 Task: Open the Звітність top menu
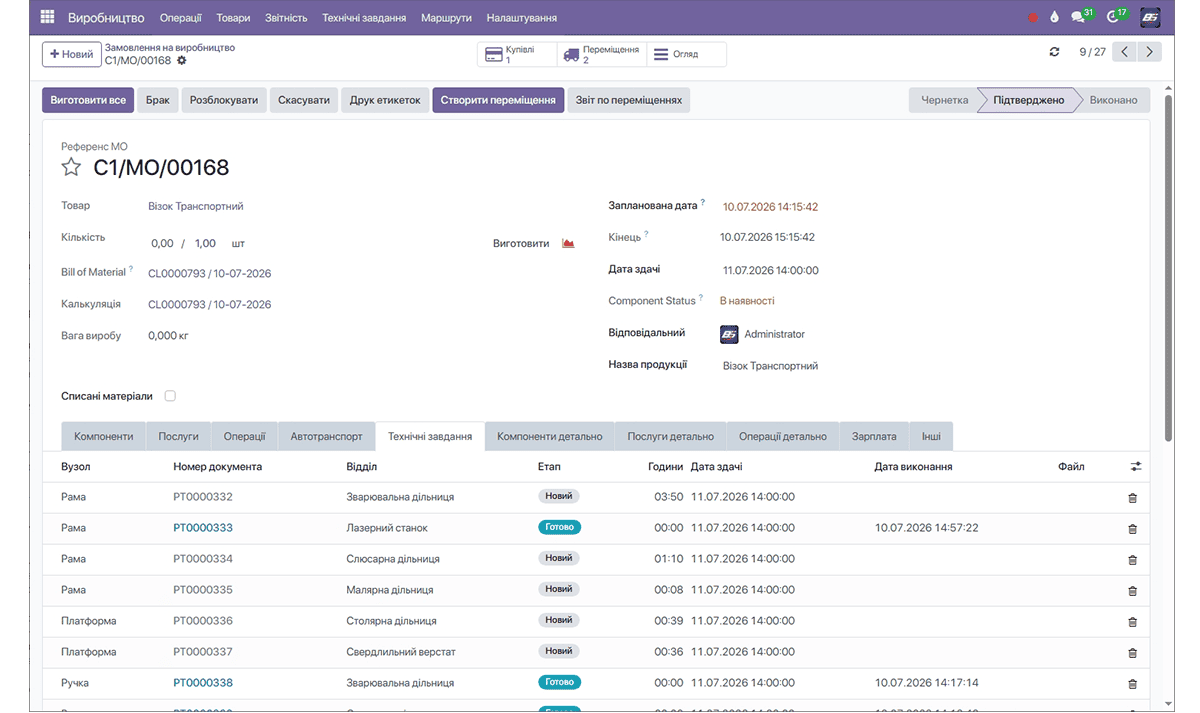click(x=286, y=18)
